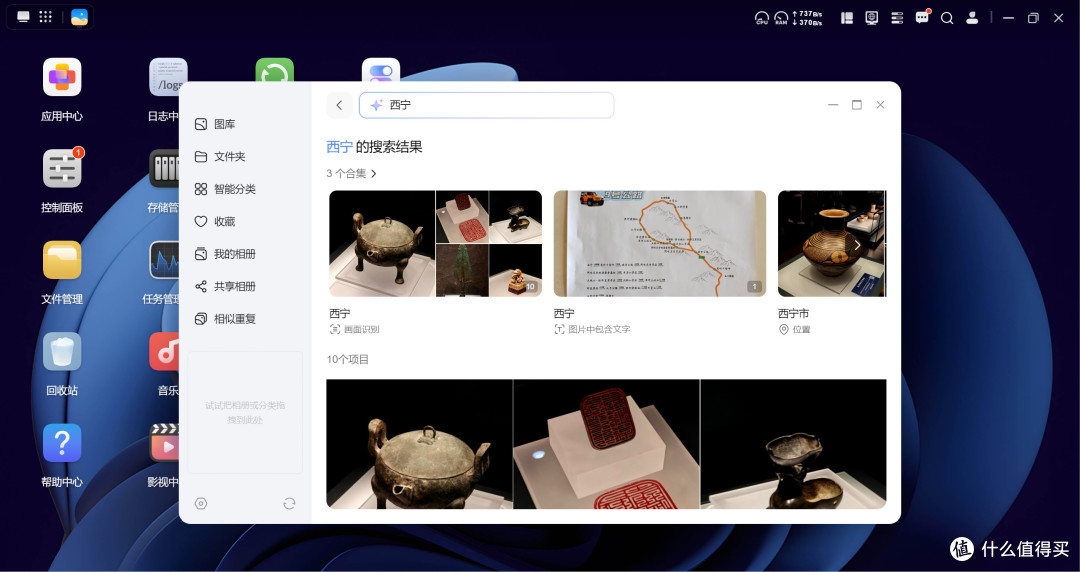Open the remote desktop monitor icon in the top bar

click(x=872, y=18)
